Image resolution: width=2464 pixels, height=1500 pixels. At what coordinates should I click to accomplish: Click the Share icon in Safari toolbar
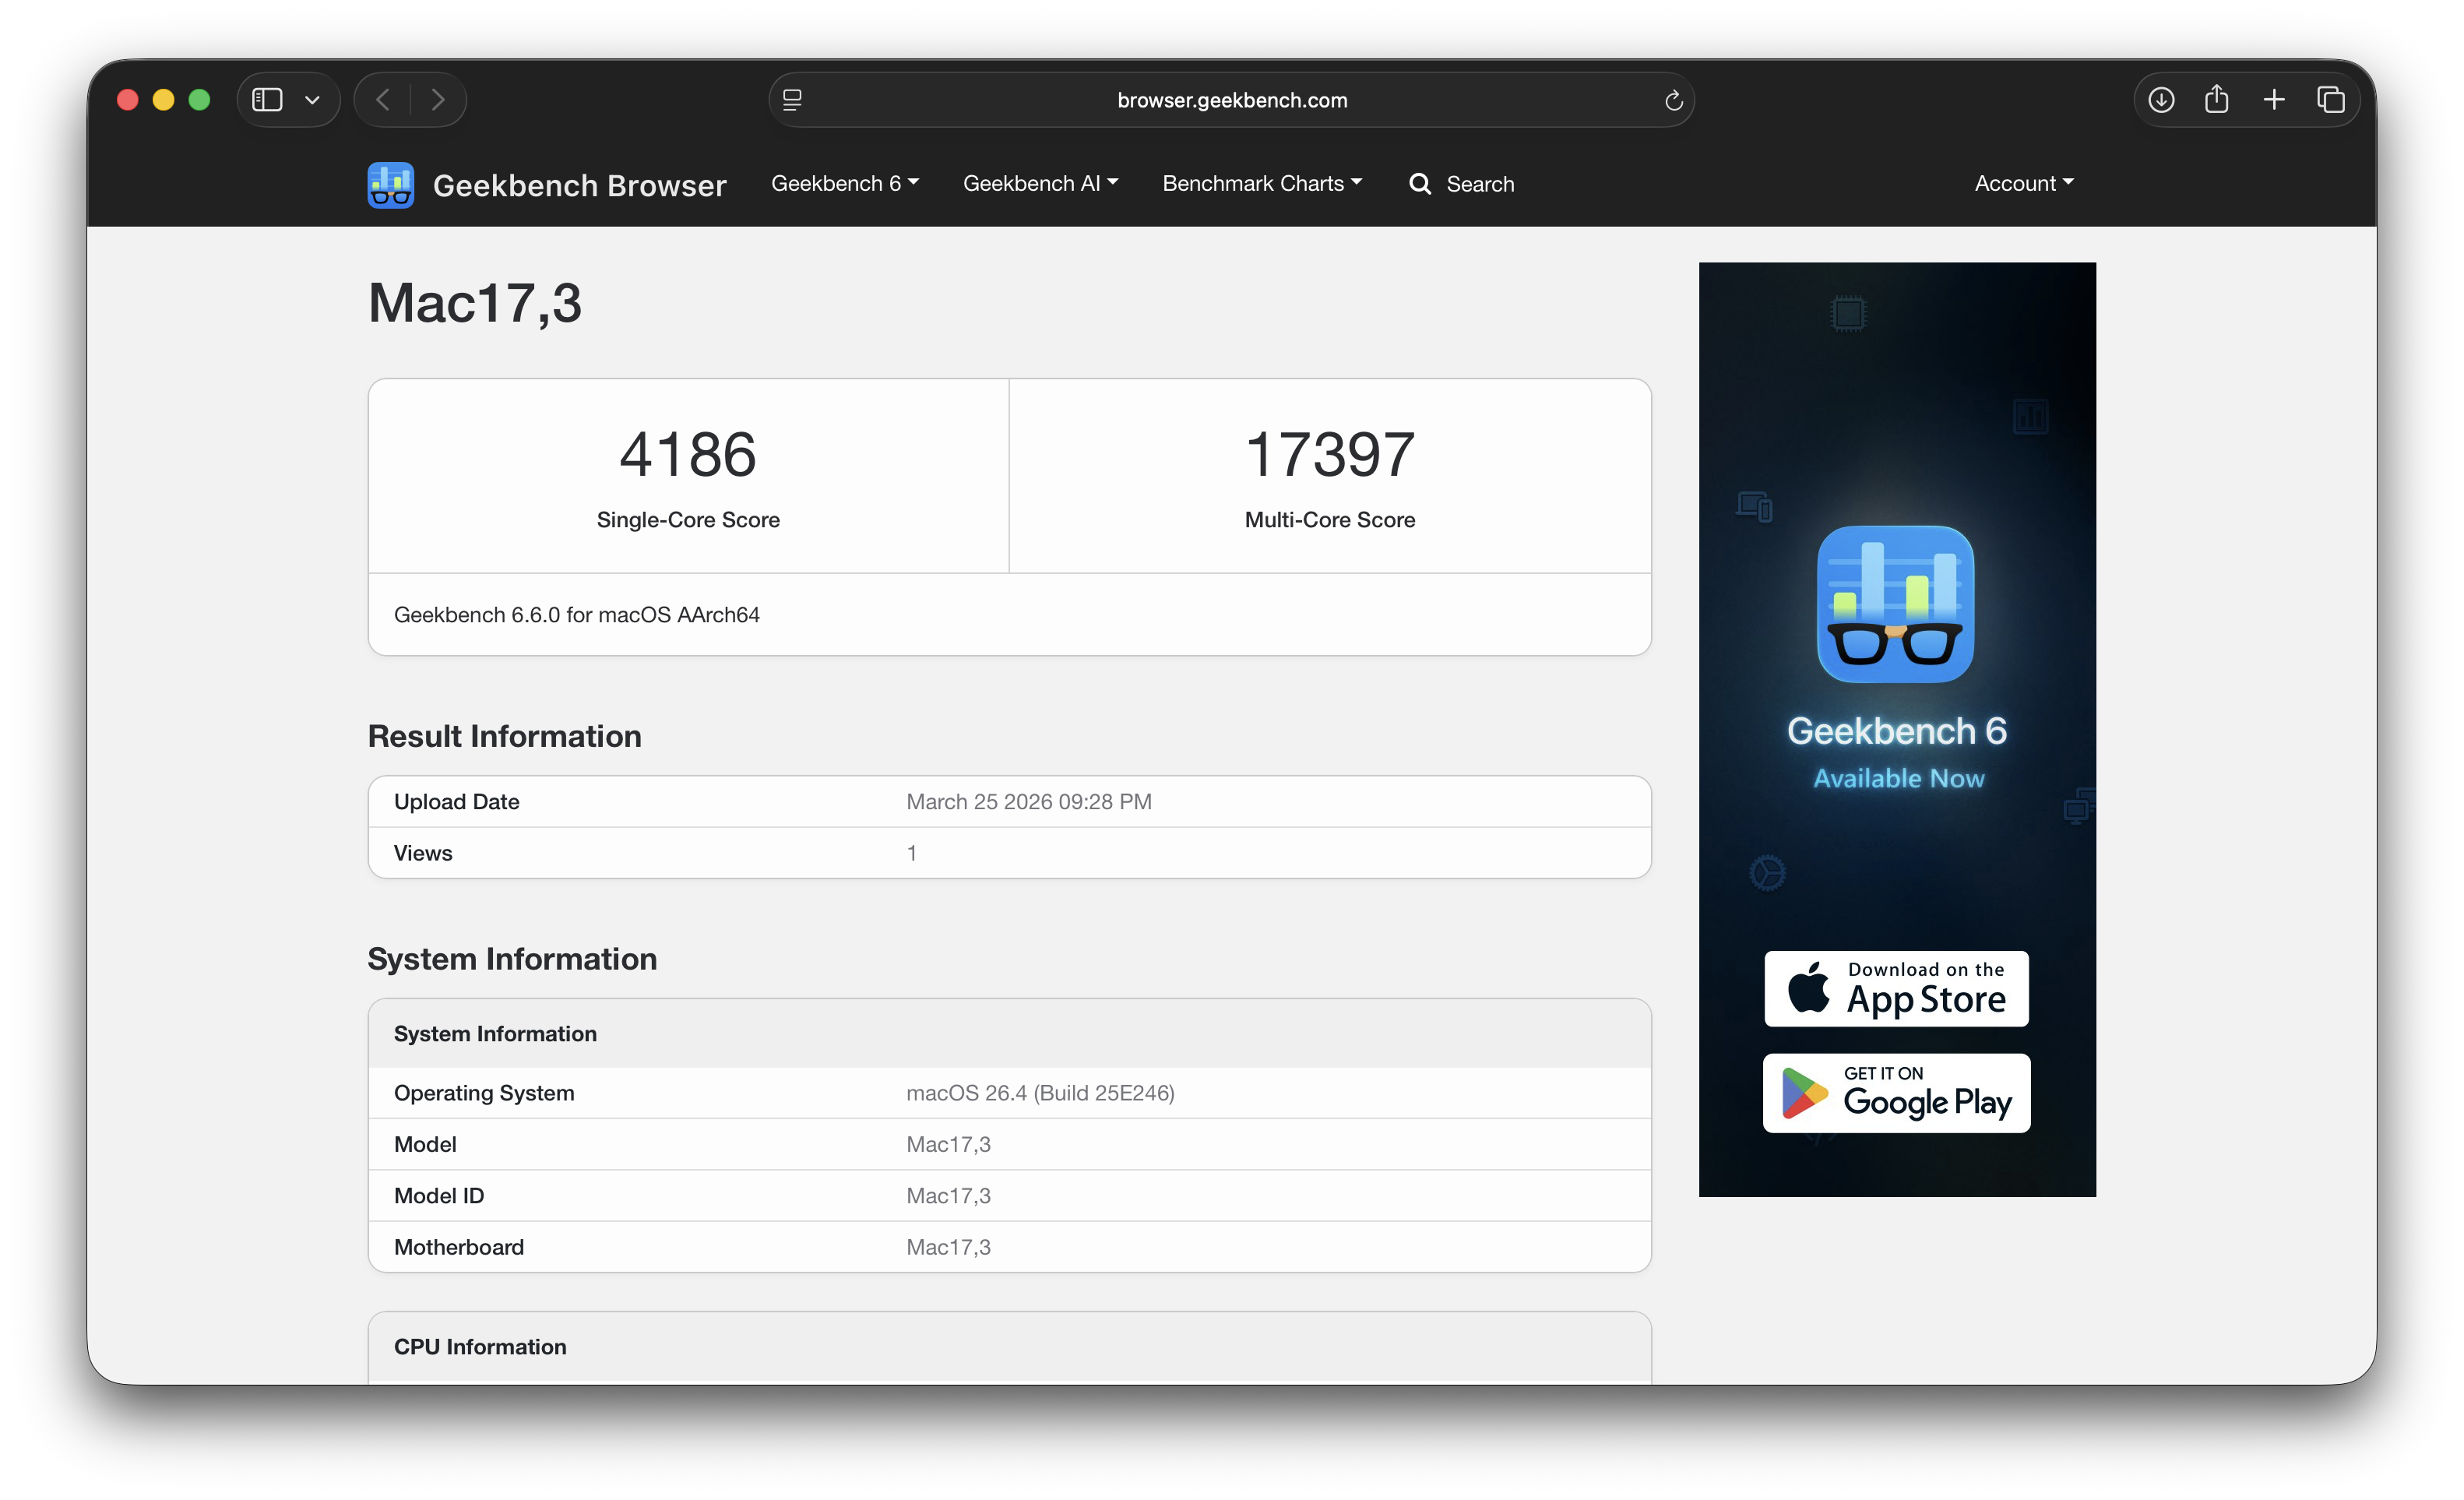2216,100
